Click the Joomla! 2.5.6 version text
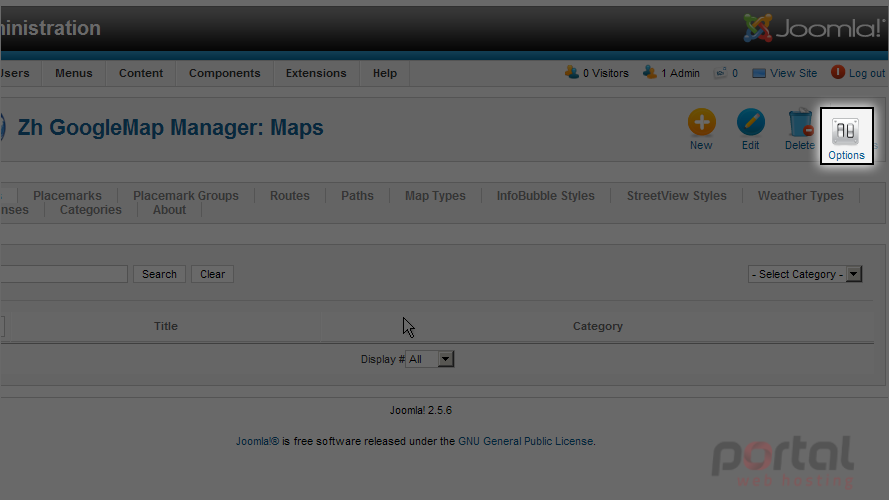 [x=421, y=410]
